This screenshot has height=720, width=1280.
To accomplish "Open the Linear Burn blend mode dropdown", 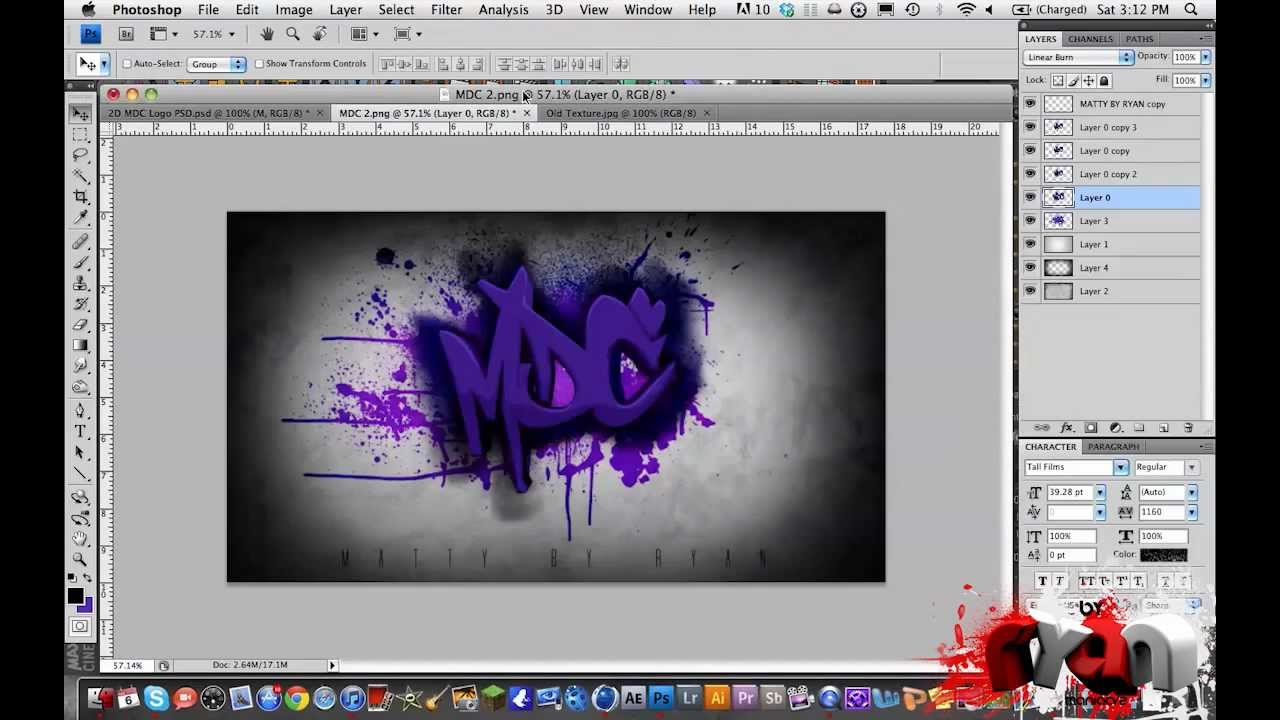I will point(1079,57).
